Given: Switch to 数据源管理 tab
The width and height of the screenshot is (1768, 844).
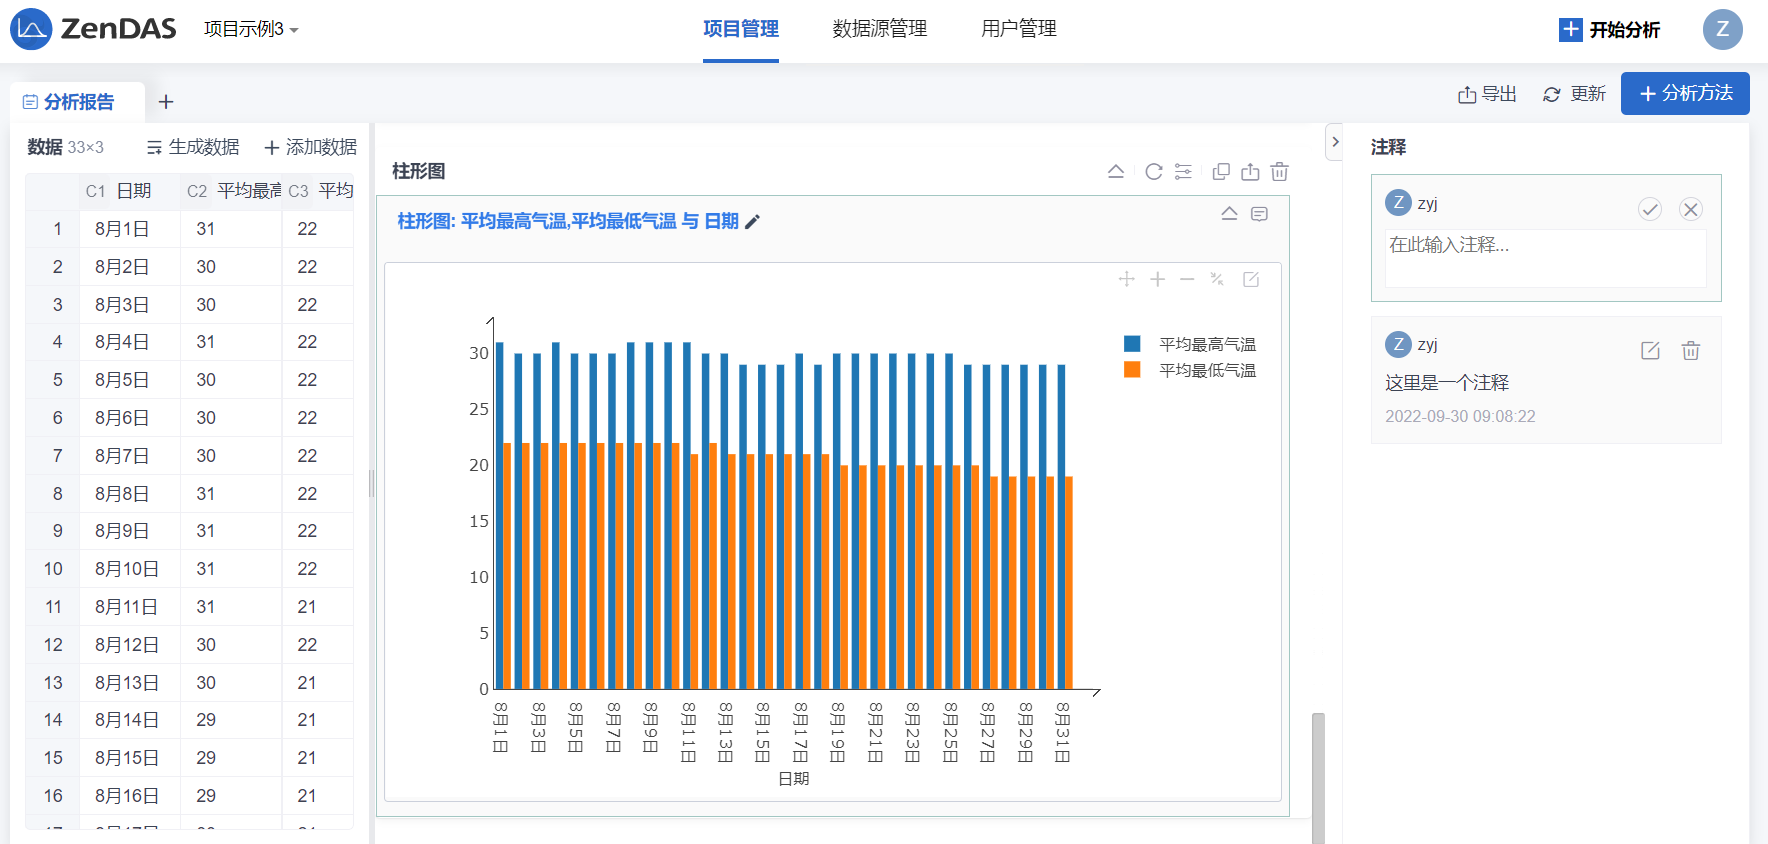Looking at the screenshot, I should (879, 30).
